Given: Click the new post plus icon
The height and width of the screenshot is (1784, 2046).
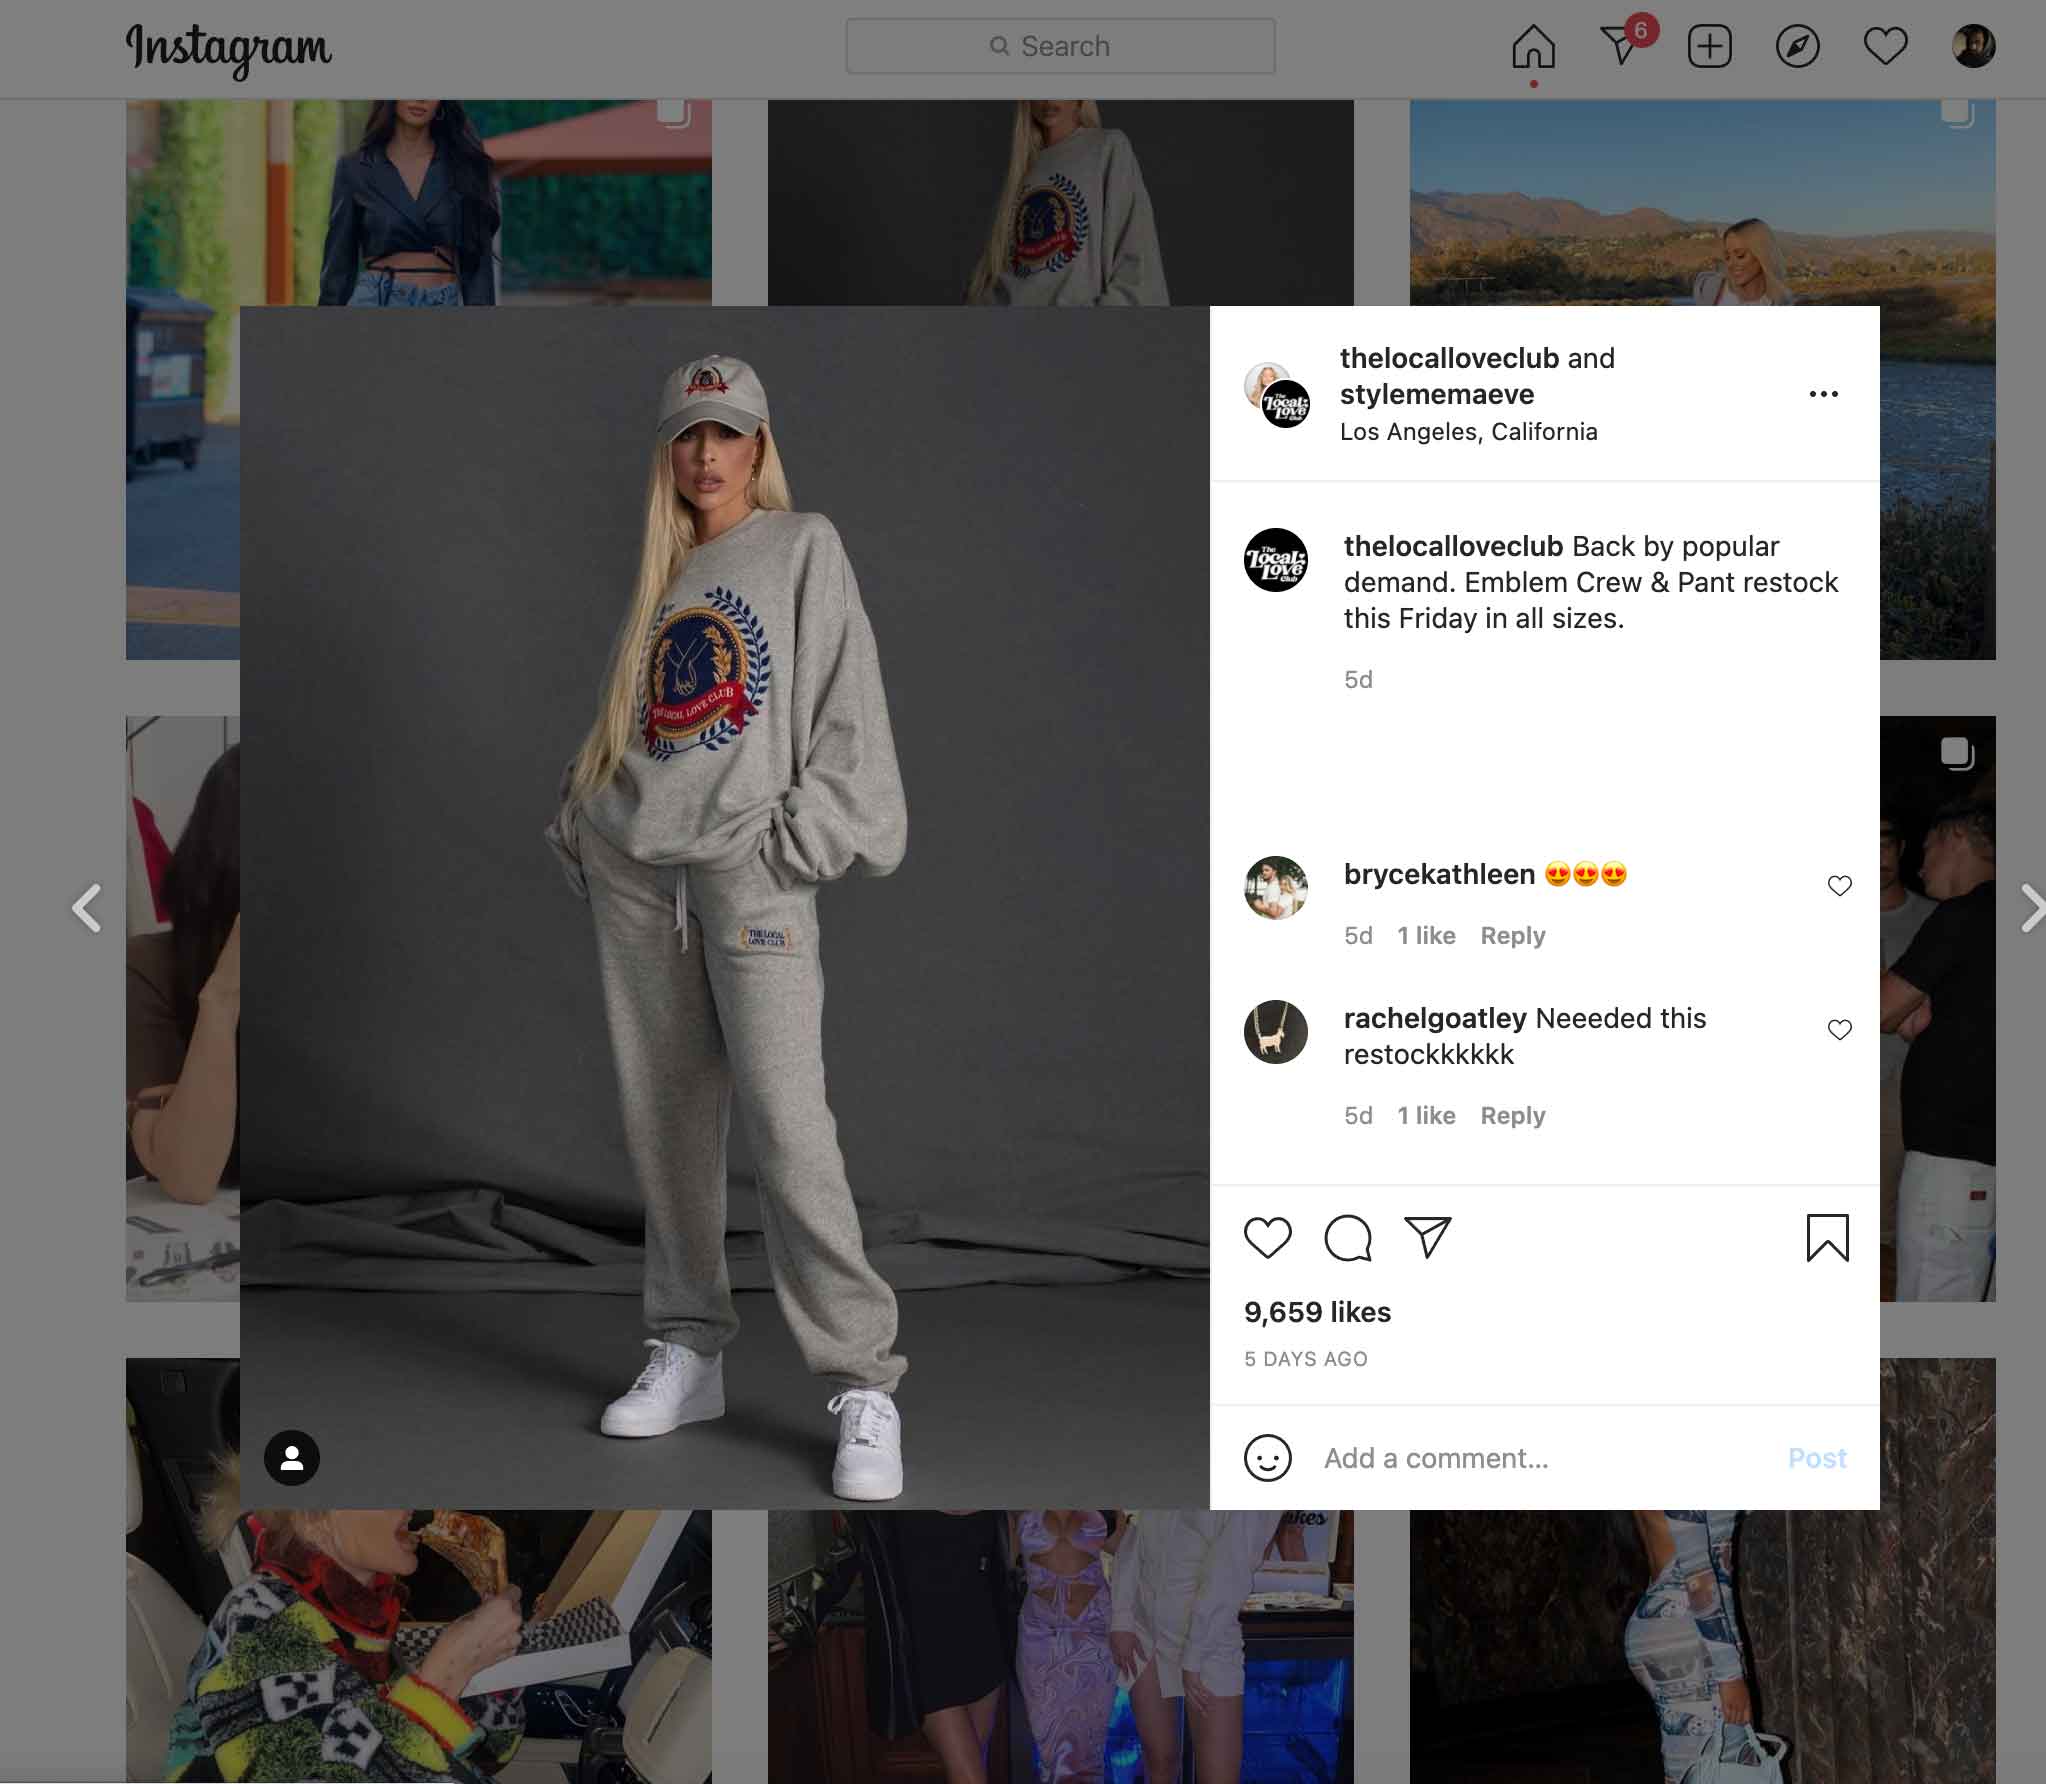Looking at the screenshot, I should tap(1710, 47).
